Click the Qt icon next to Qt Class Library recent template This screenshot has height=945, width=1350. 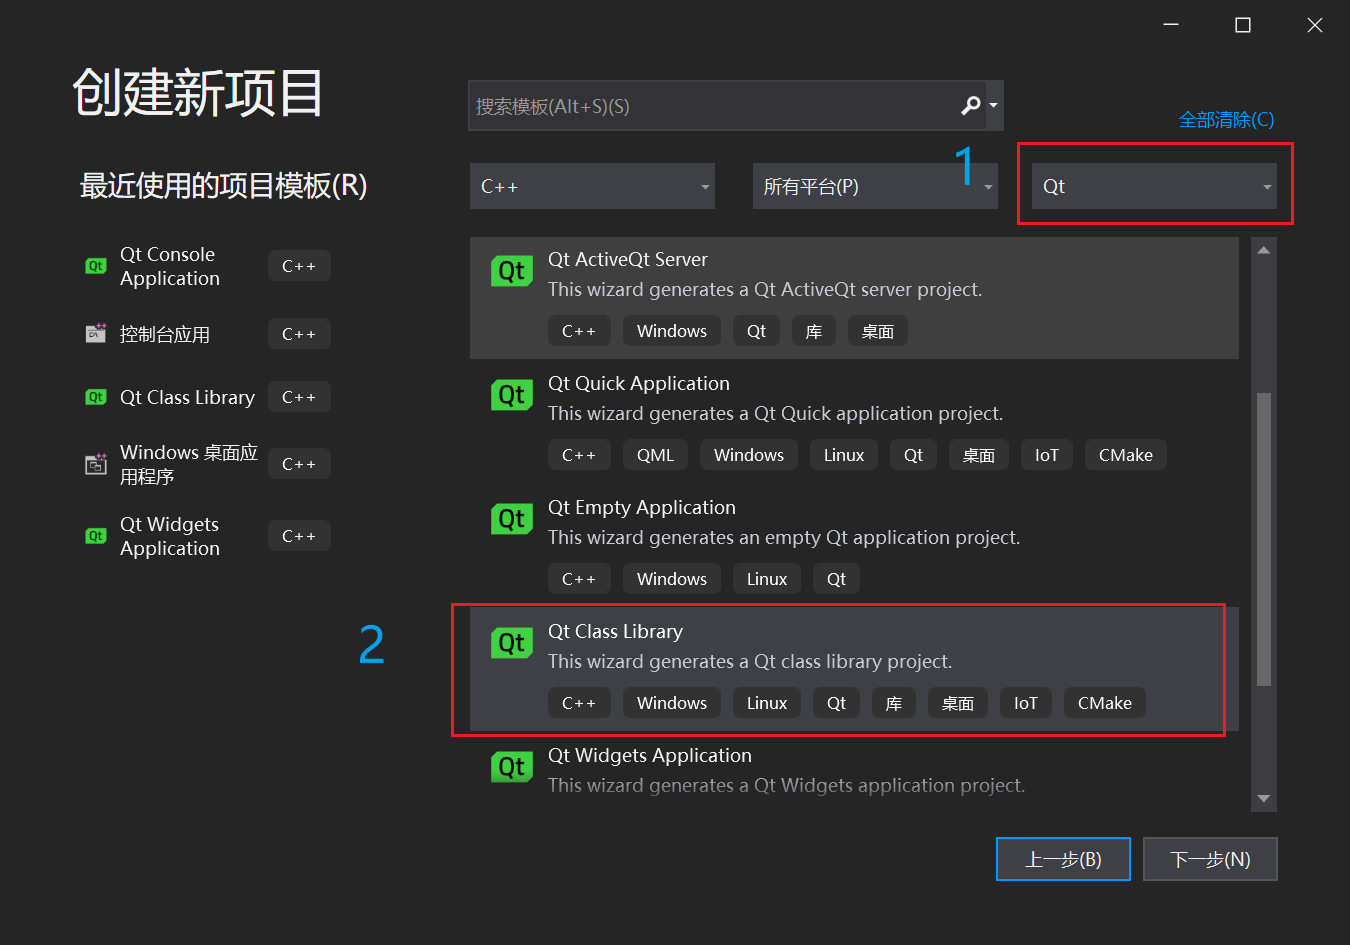click(95, 397)
